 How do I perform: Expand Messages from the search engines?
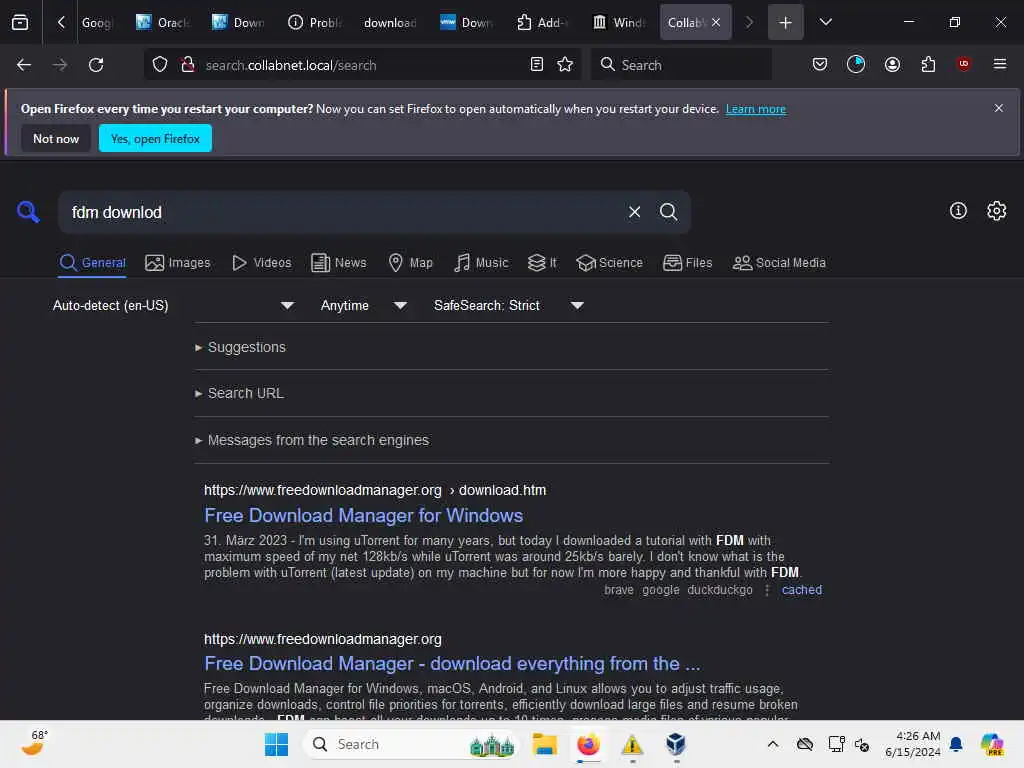(312, 440)
